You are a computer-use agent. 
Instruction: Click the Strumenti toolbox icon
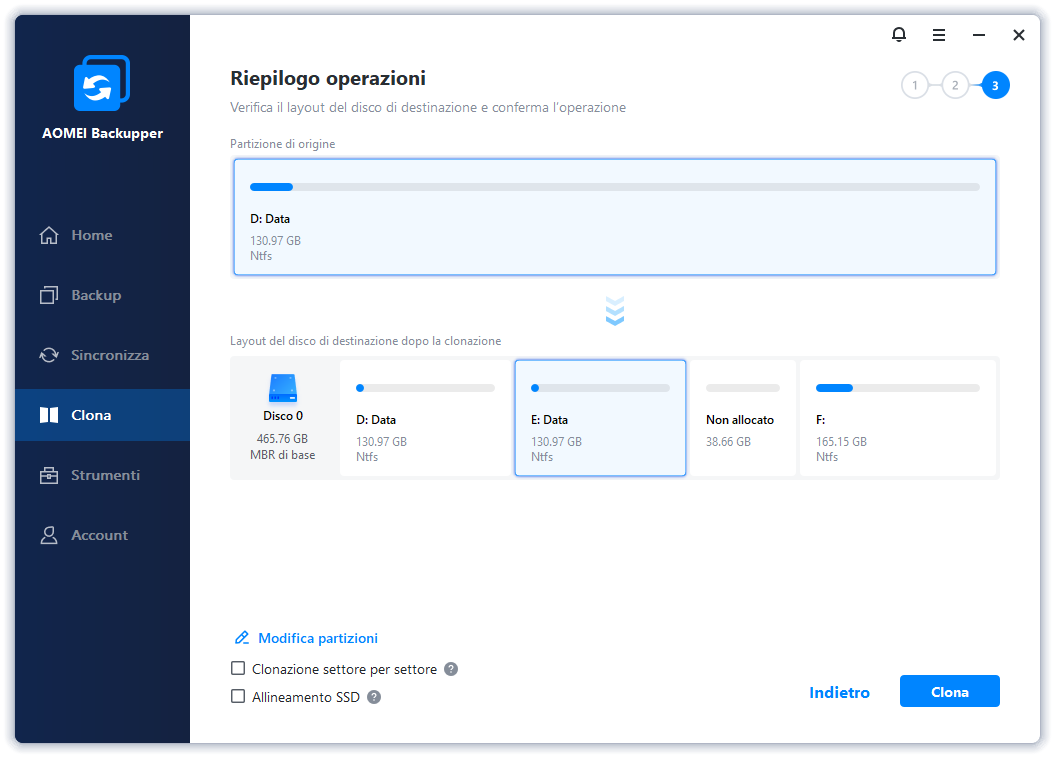tap(48, 475)
